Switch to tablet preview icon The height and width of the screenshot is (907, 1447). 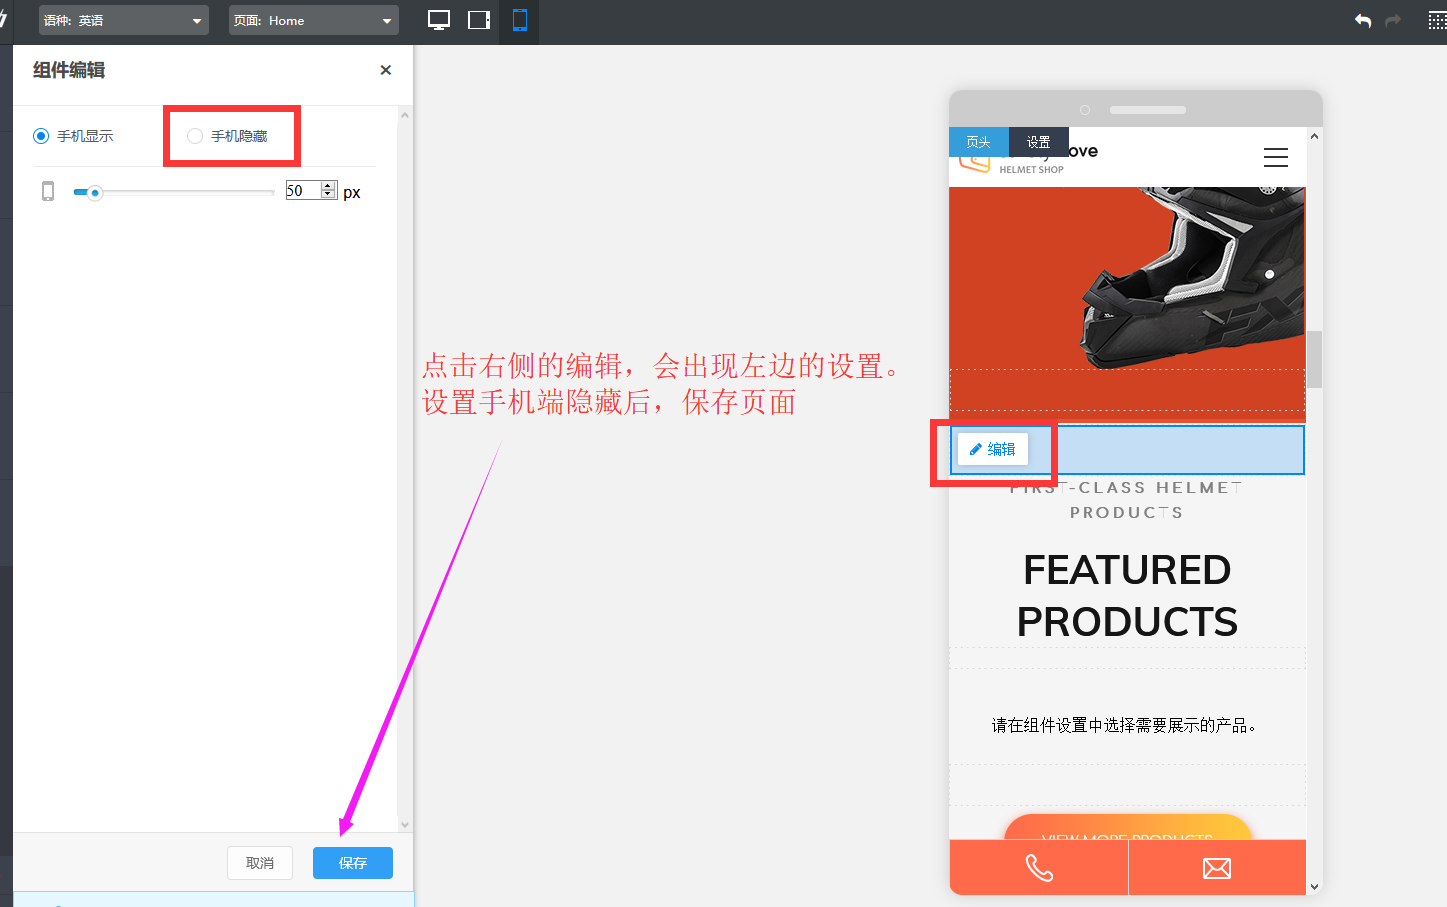coord(479,20)
